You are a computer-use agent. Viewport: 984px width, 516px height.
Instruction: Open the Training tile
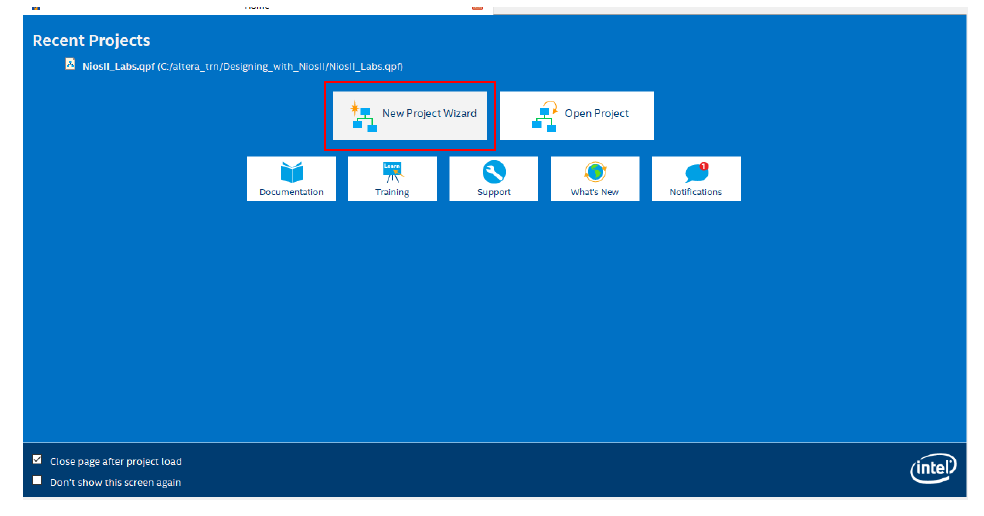[x=392, y=179]
